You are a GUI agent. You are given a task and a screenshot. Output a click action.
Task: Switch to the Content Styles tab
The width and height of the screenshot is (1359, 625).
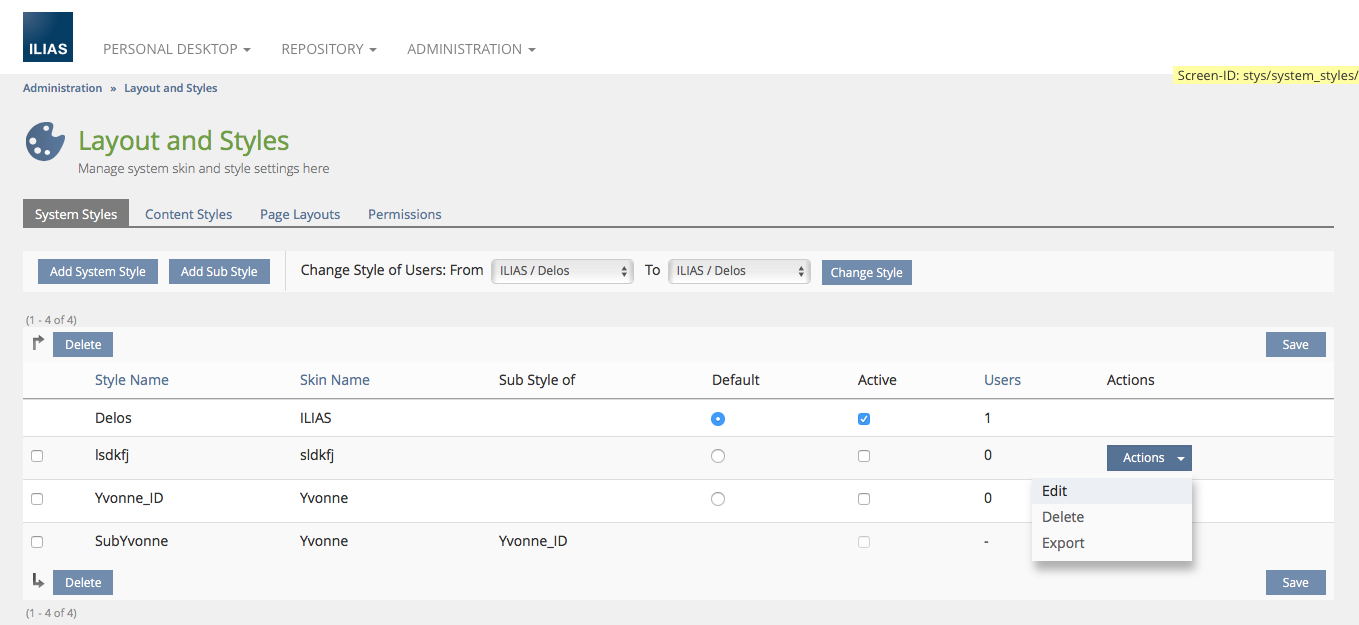pos(188,214)
